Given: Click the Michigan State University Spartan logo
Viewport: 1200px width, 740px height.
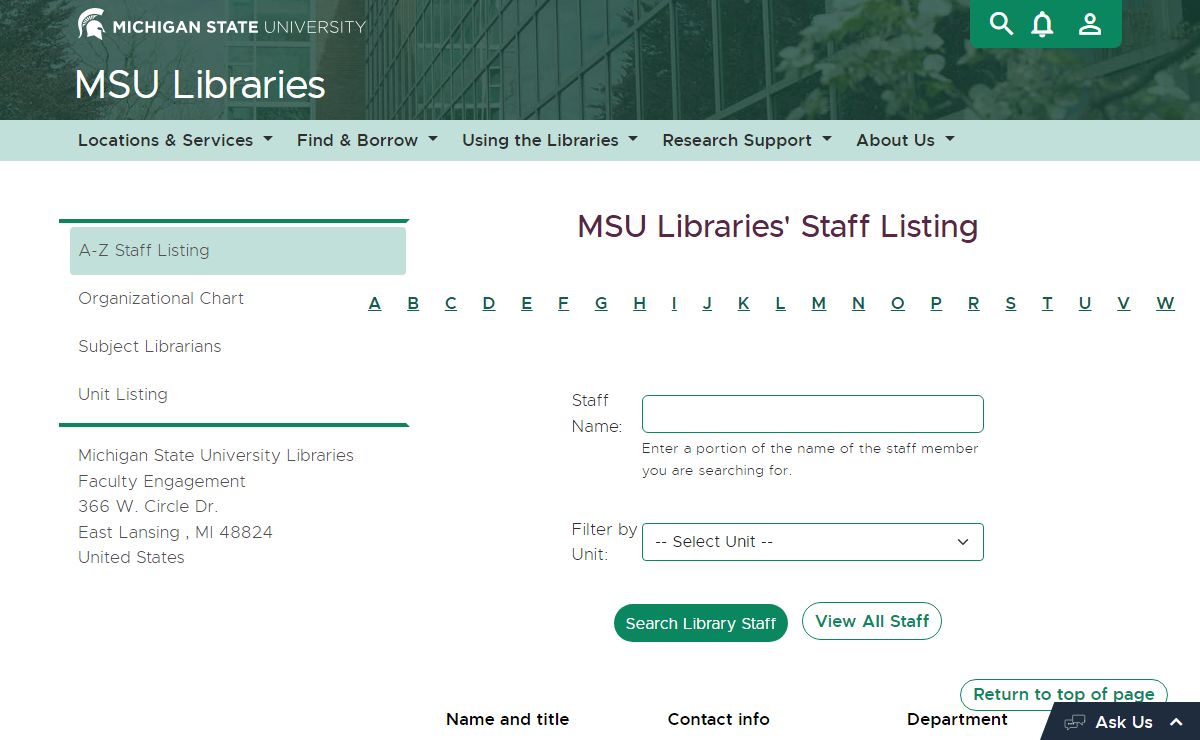Looking at the screenshot, I should (92, 24).
